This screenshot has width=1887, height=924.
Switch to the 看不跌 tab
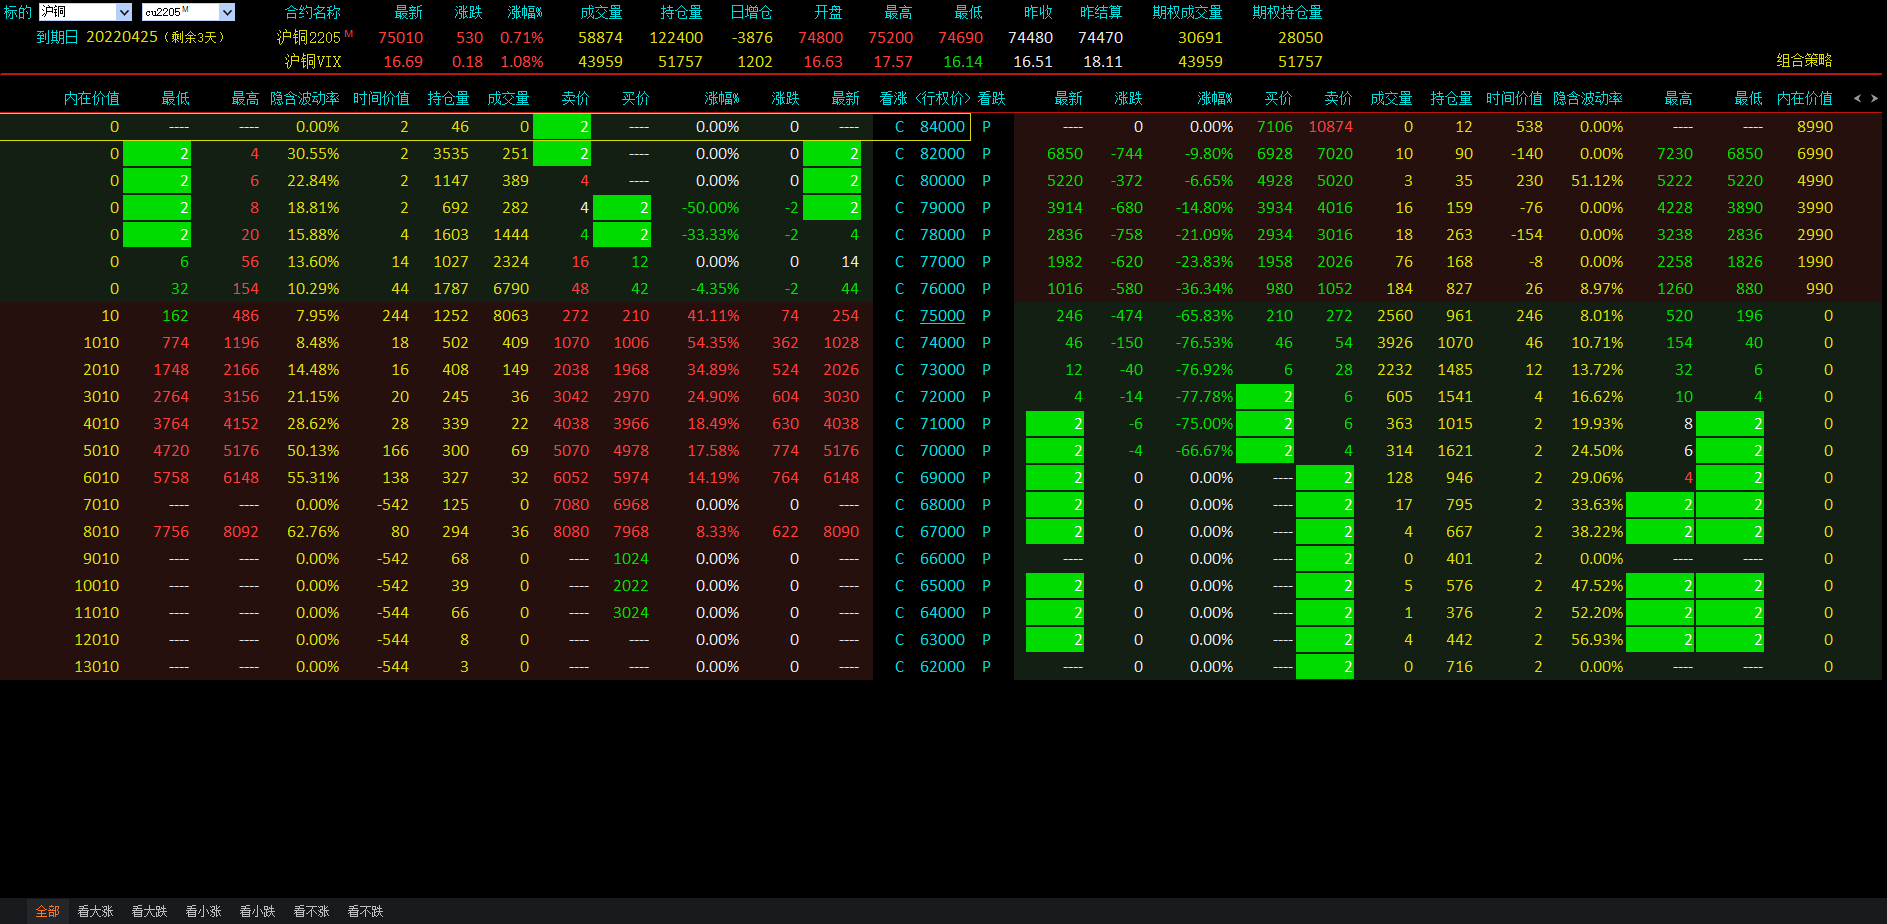click(366, 911)
